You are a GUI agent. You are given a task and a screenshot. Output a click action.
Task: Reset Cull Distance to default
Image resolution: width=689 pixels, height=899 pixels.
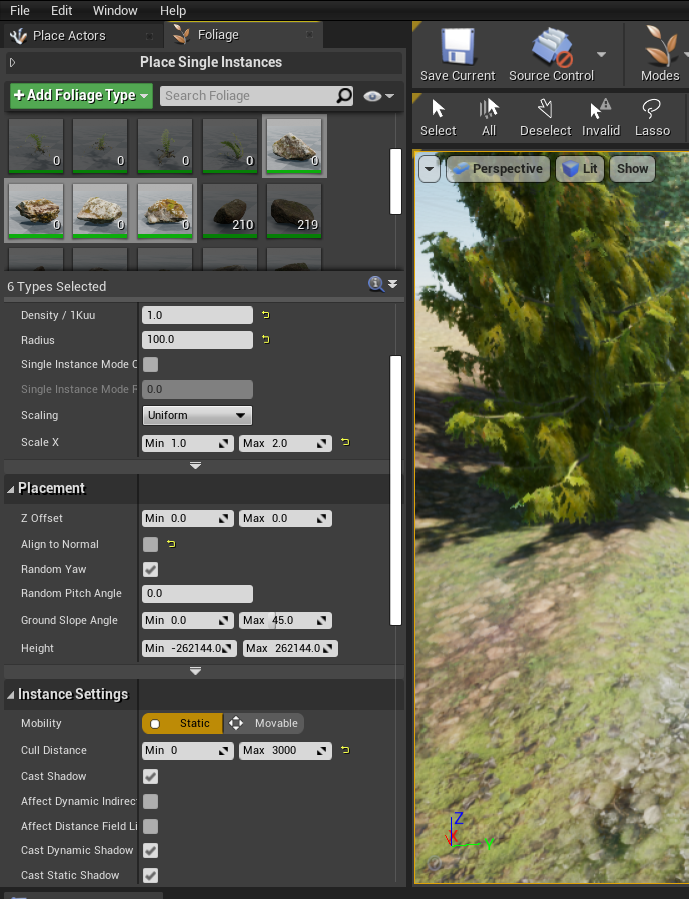pyautogui.click(x=344, y=750)
